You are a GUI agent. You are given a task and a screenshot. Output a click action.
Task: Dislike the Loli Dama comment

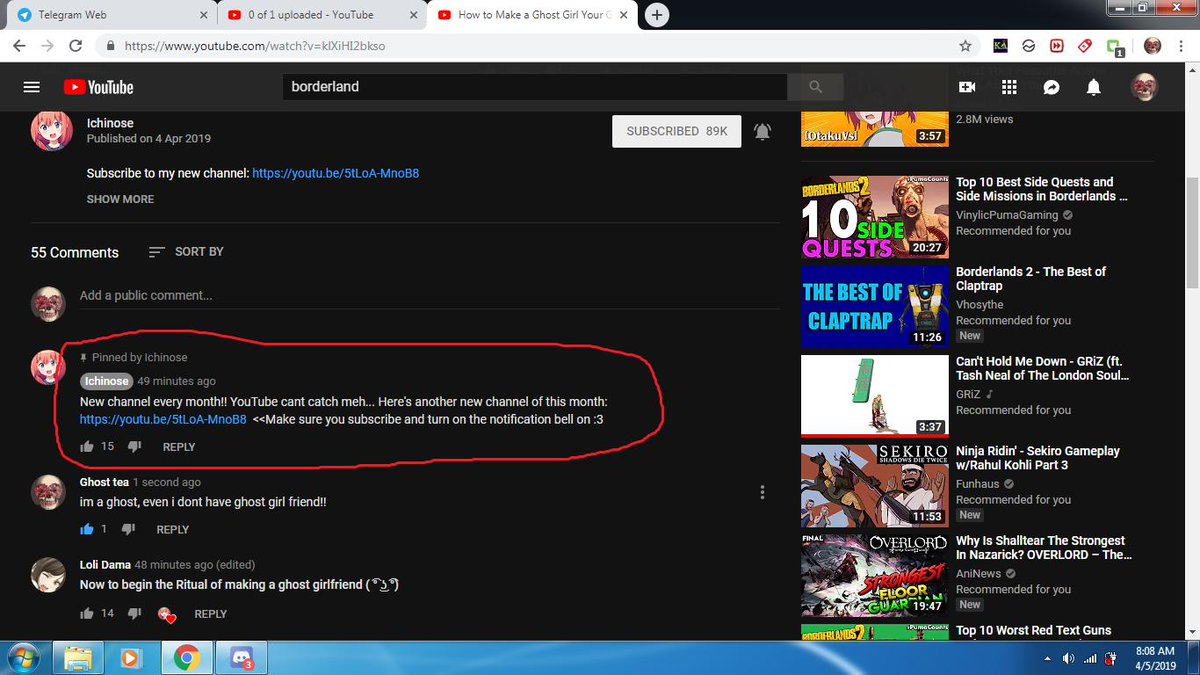click(136, 613)
